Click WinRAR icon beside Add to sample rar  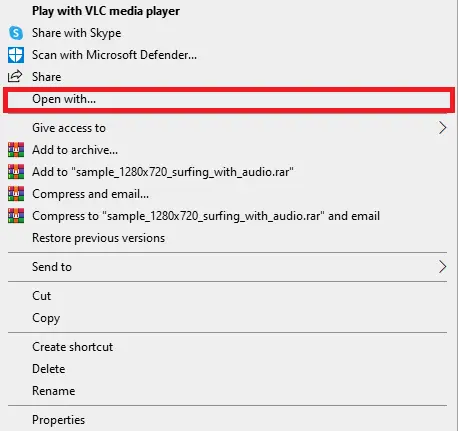click(x=16, y=172)
